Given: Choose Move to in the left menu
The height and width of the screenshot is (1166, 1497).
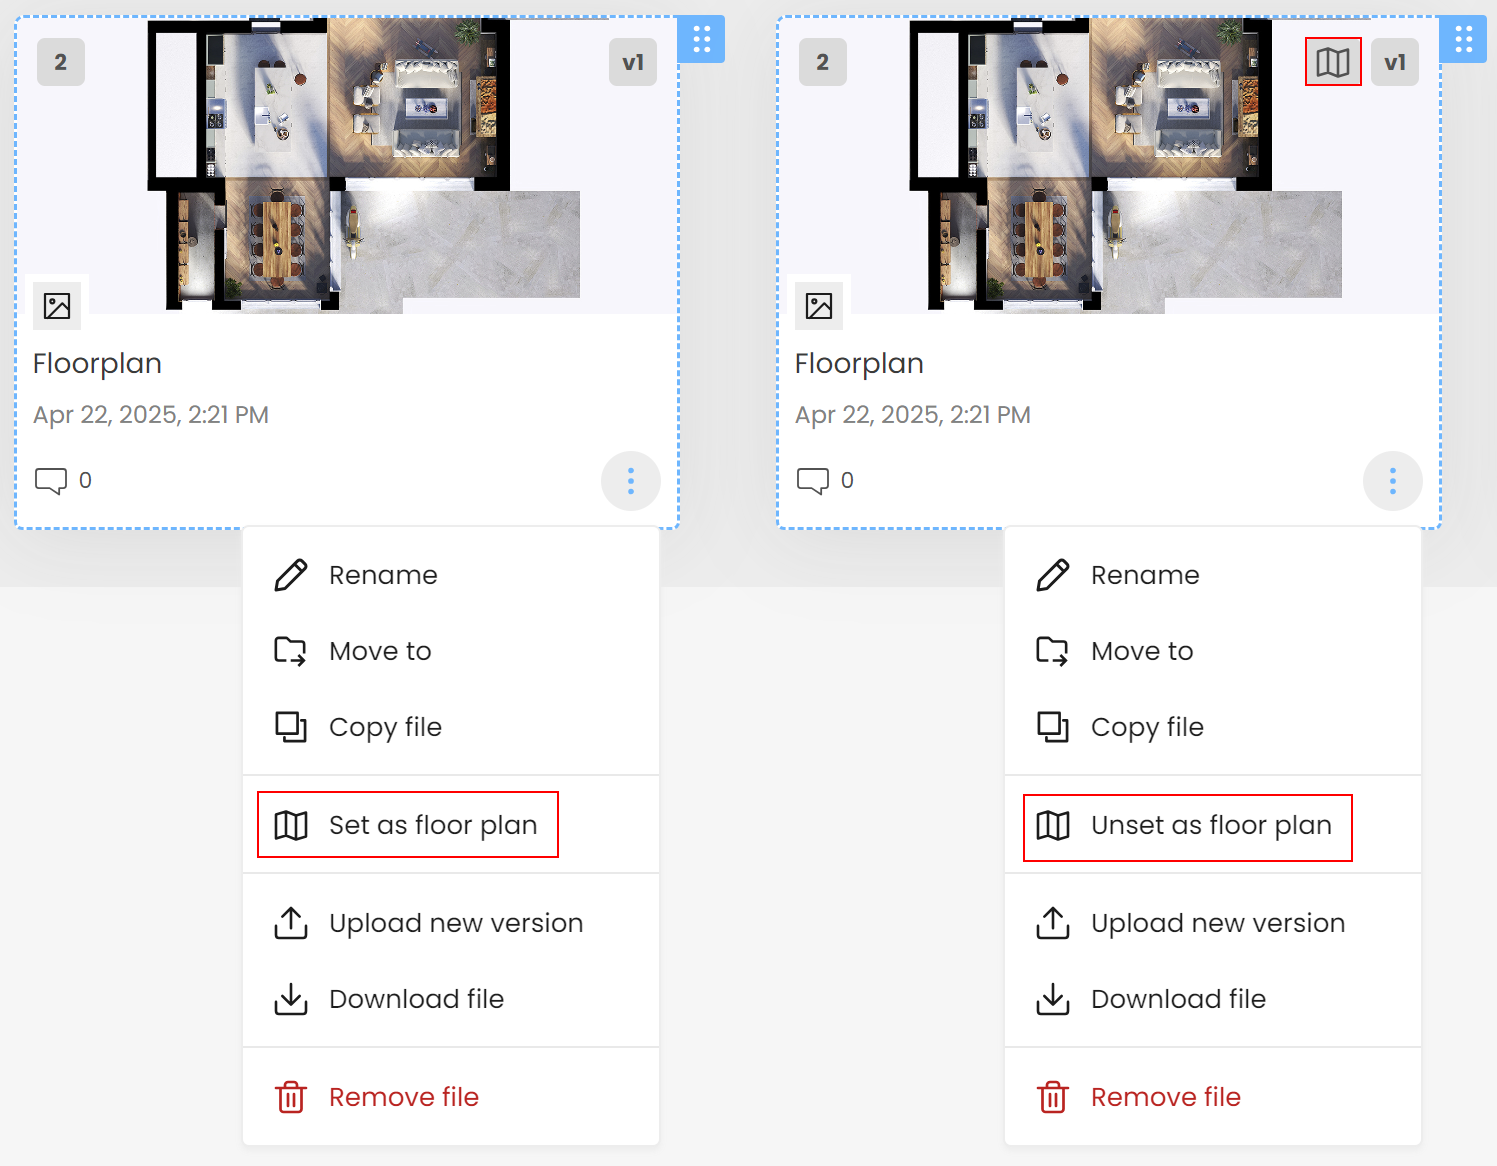Looking at the screenshot, I should [x=451, y=651].
